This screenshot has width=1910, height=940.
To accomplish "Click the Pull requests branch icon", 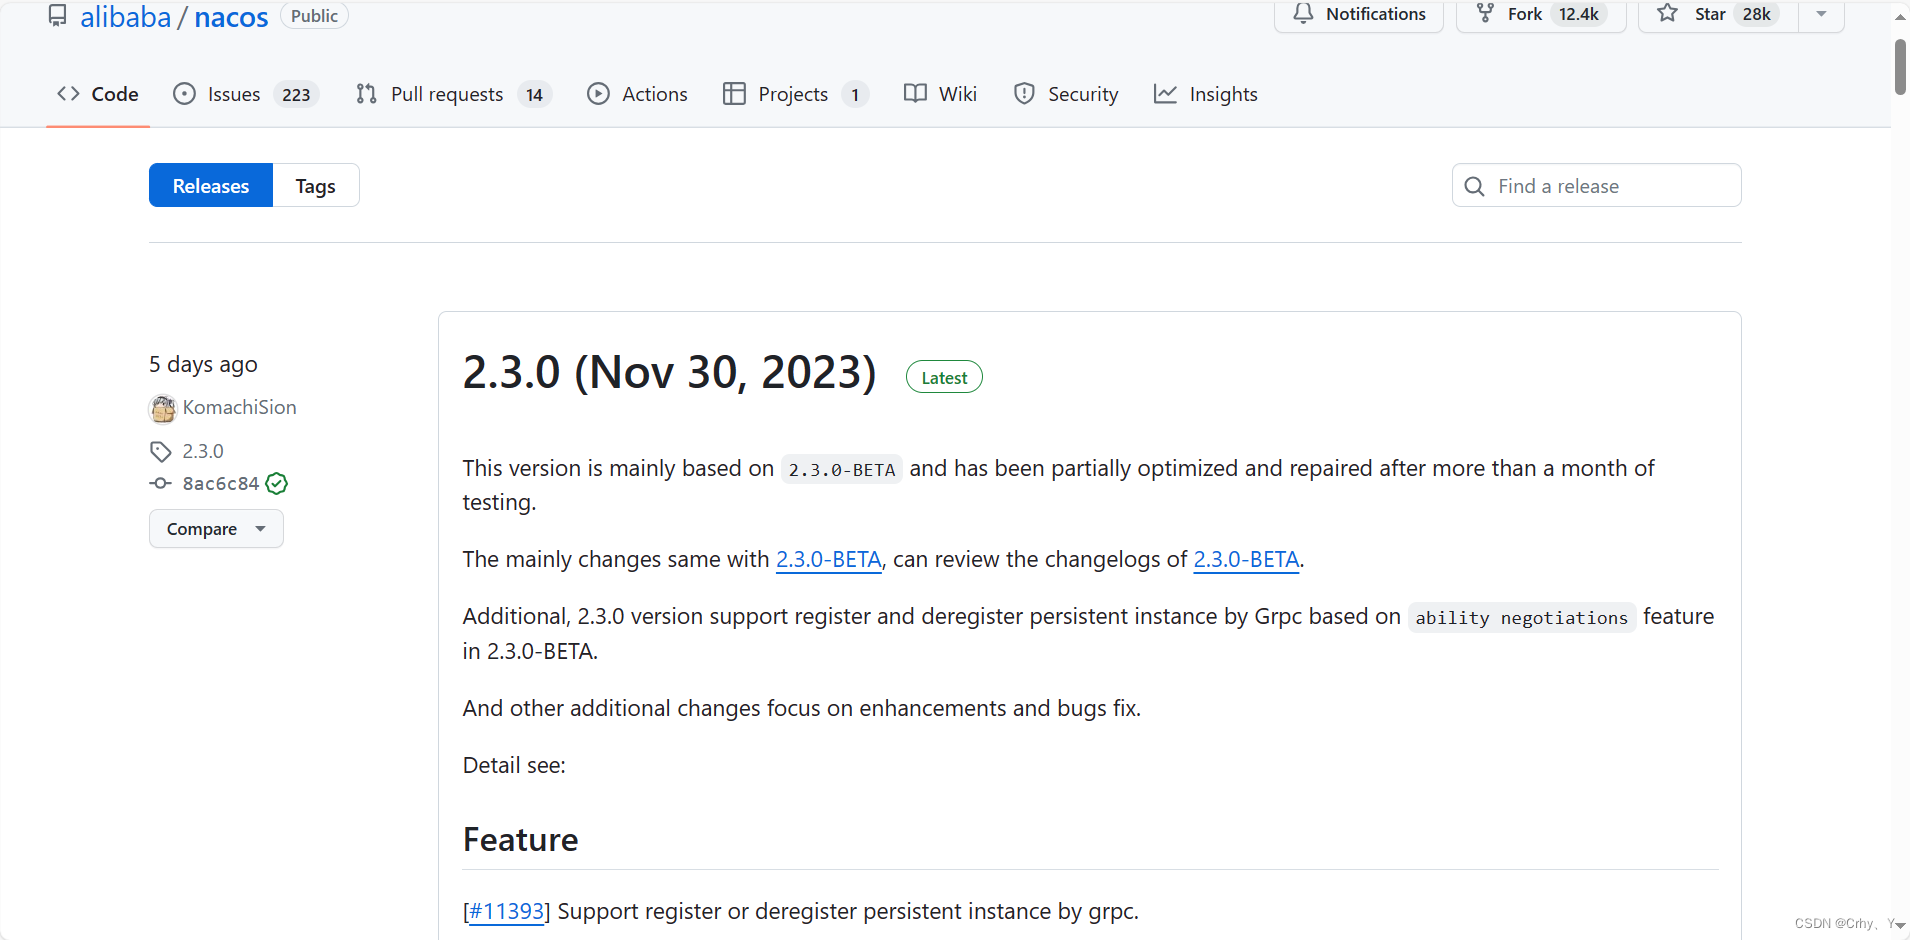I will [366, 94].
